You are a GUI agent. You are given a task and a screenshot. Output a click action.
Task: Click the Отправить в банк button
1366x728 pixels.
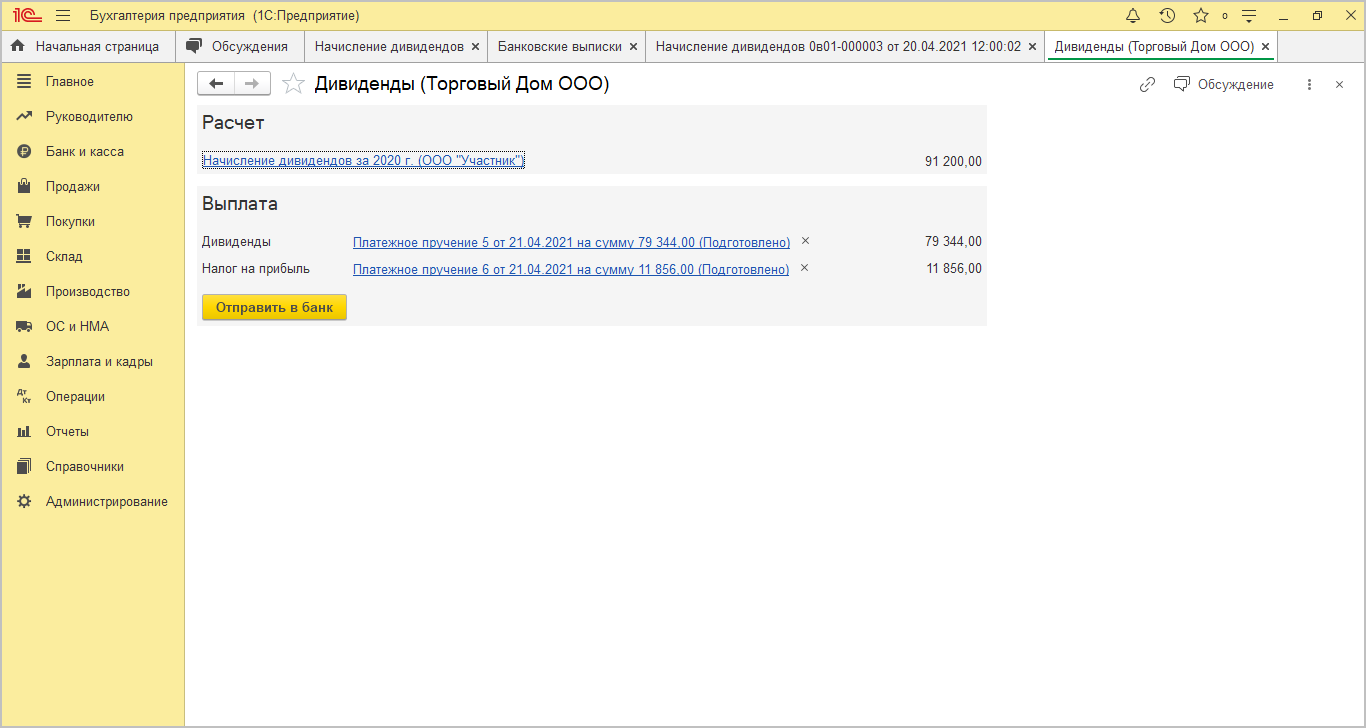pos(274,308)
